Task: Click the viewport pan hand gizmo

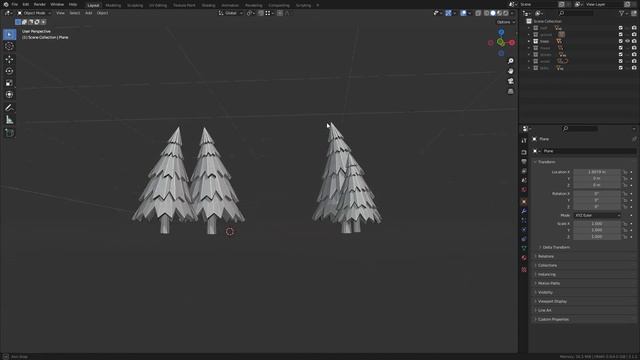Action: 511,71
